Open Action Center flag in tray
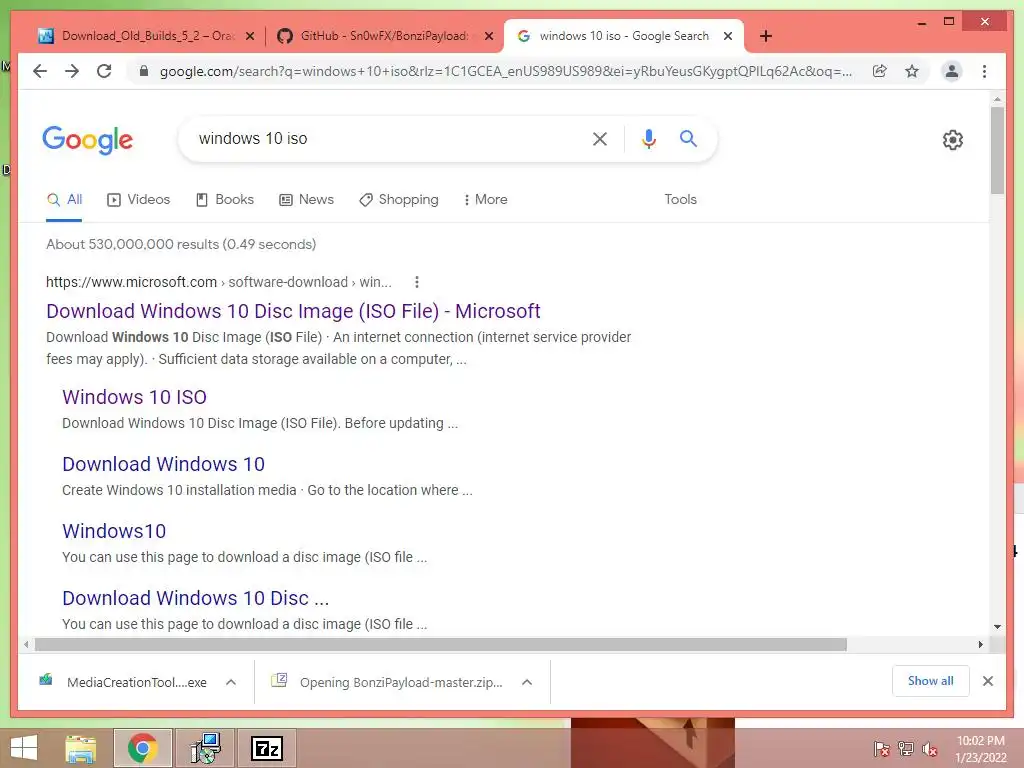Screen dimensions: 1024x768 pyautogui.click(x=881, y=749)
